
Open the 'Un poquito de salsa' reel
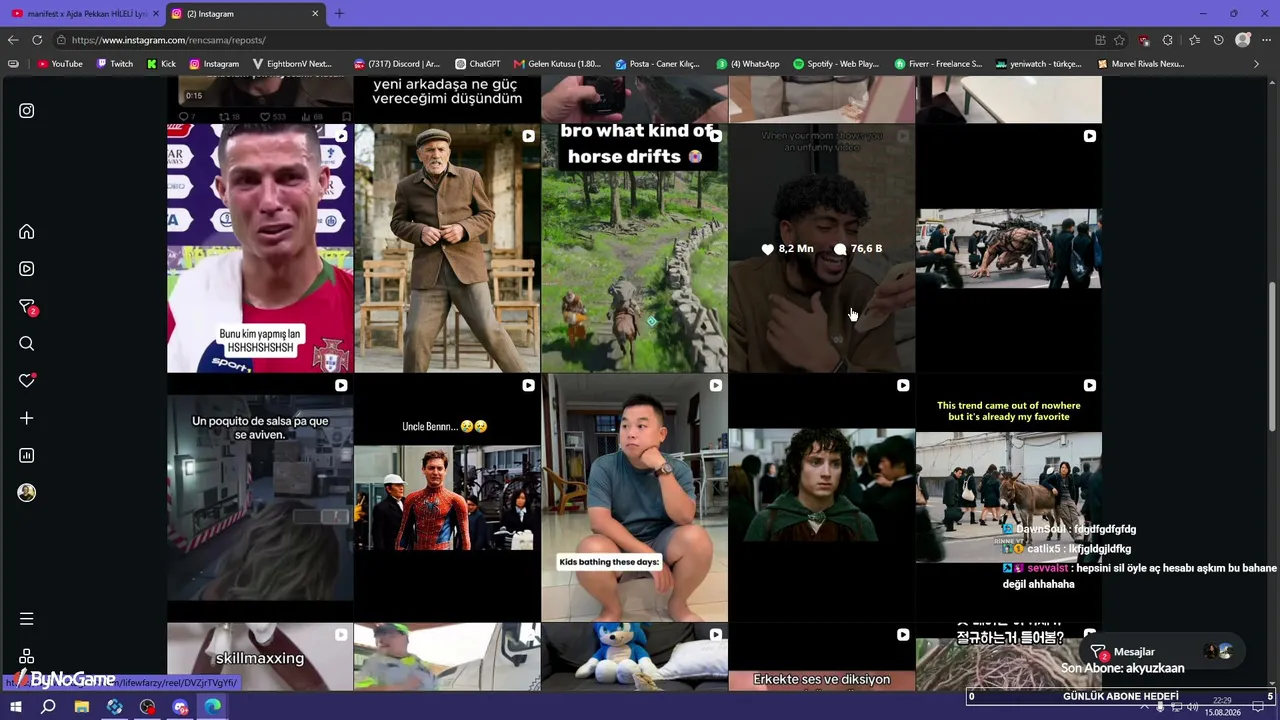[x=260, y=498]
